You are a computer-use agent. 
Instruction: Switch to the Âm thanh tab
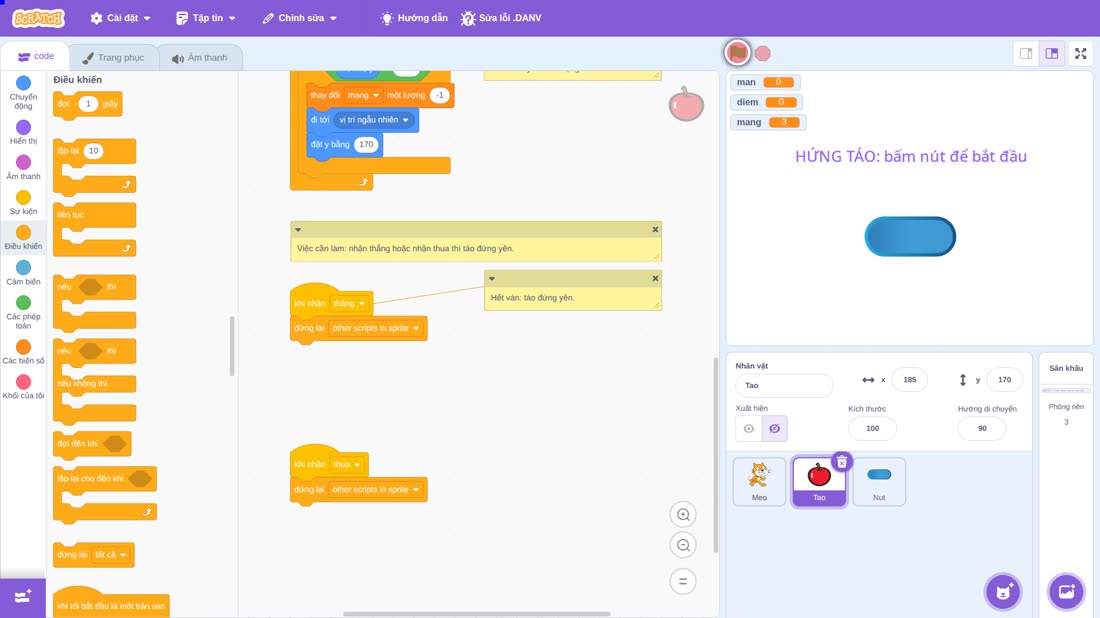(x=200, y=58)
